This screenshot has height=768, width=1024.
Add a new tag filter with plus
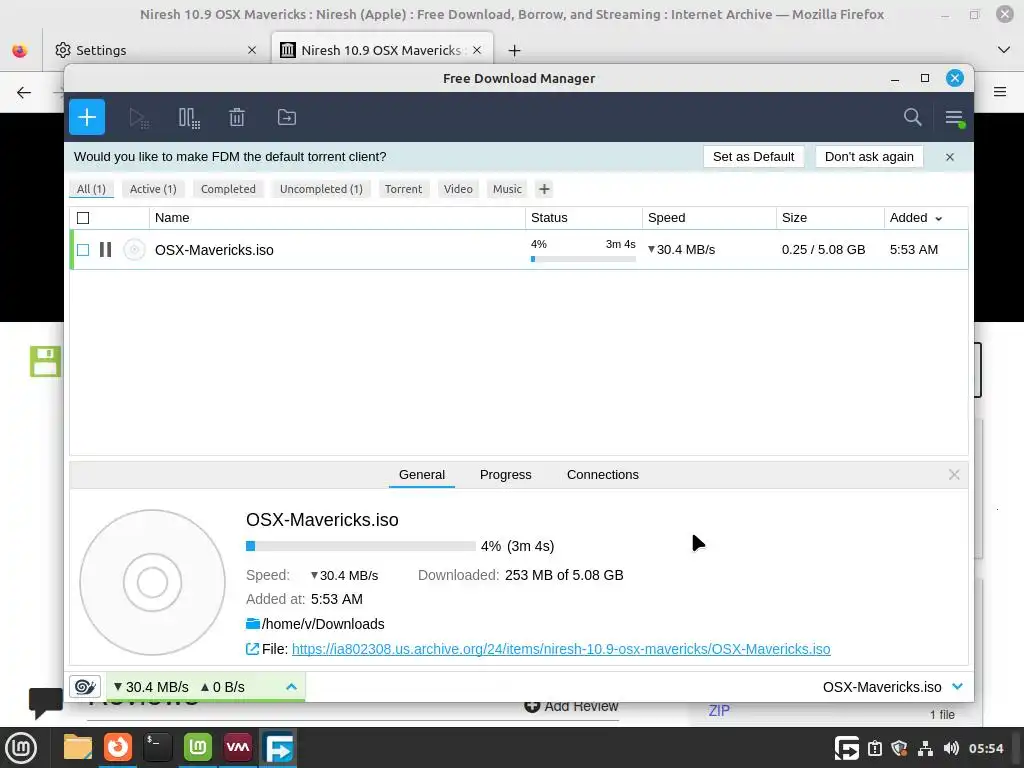[x=544, y=189]
